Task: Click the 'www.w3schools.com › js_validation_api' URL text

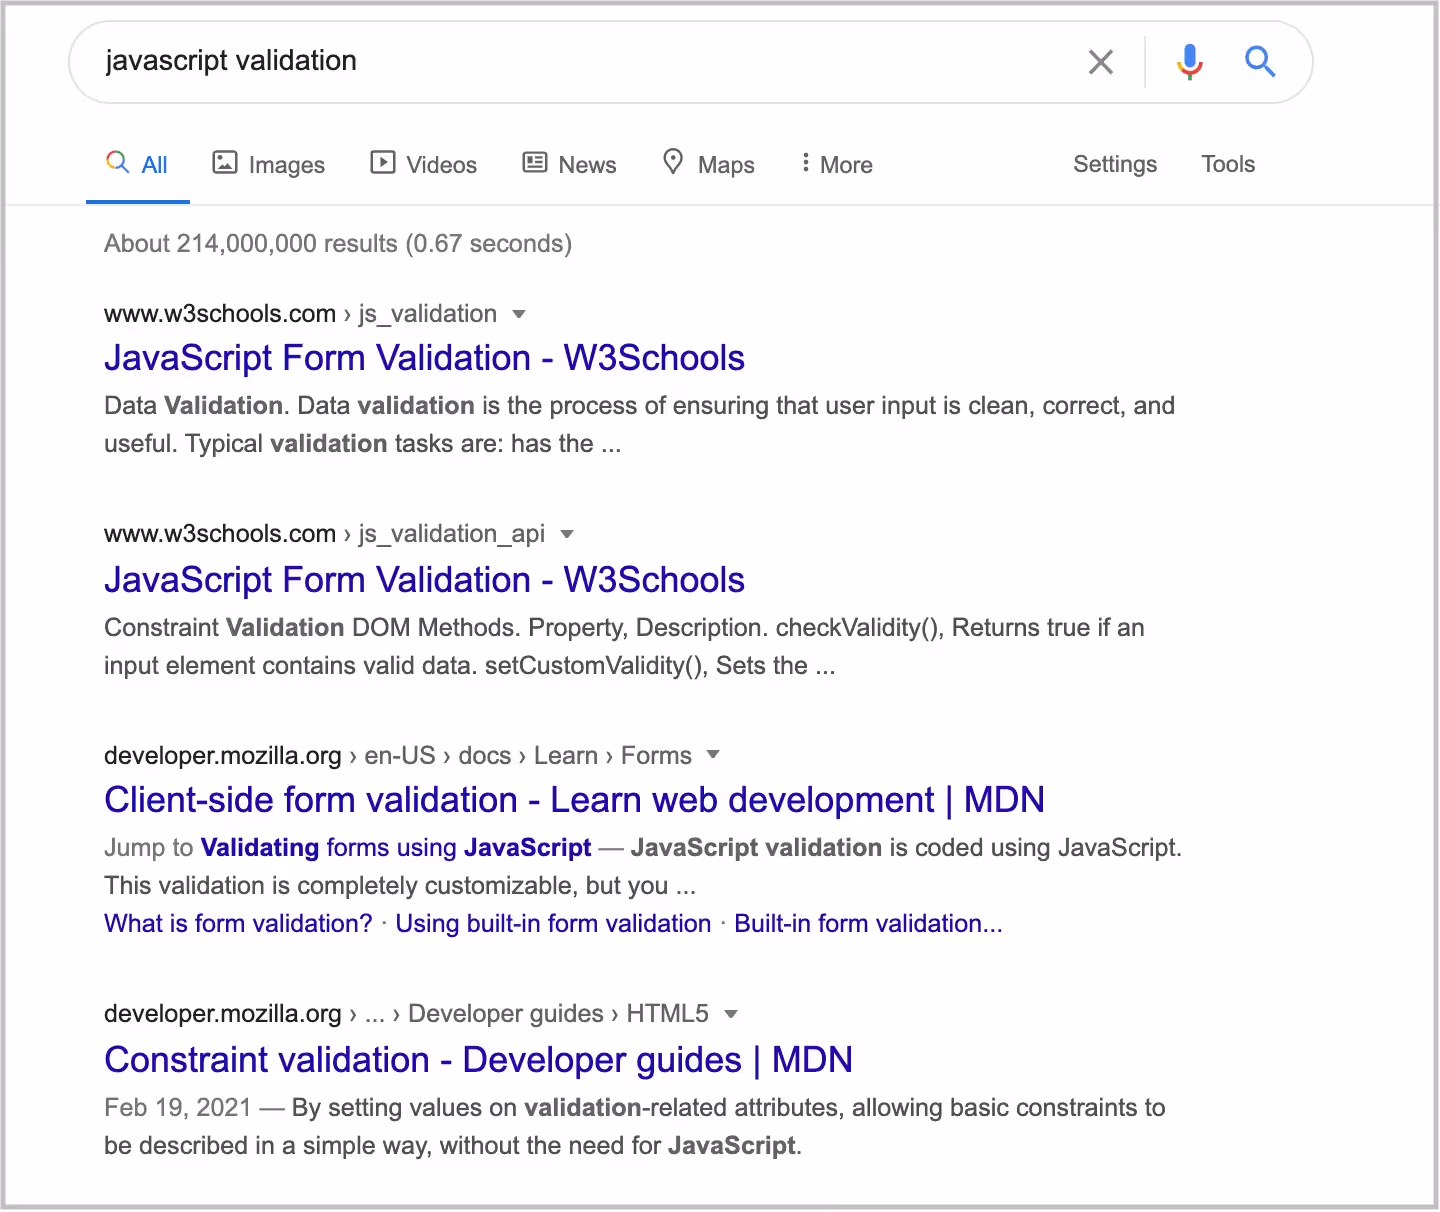Action: [x=324, y=534]
